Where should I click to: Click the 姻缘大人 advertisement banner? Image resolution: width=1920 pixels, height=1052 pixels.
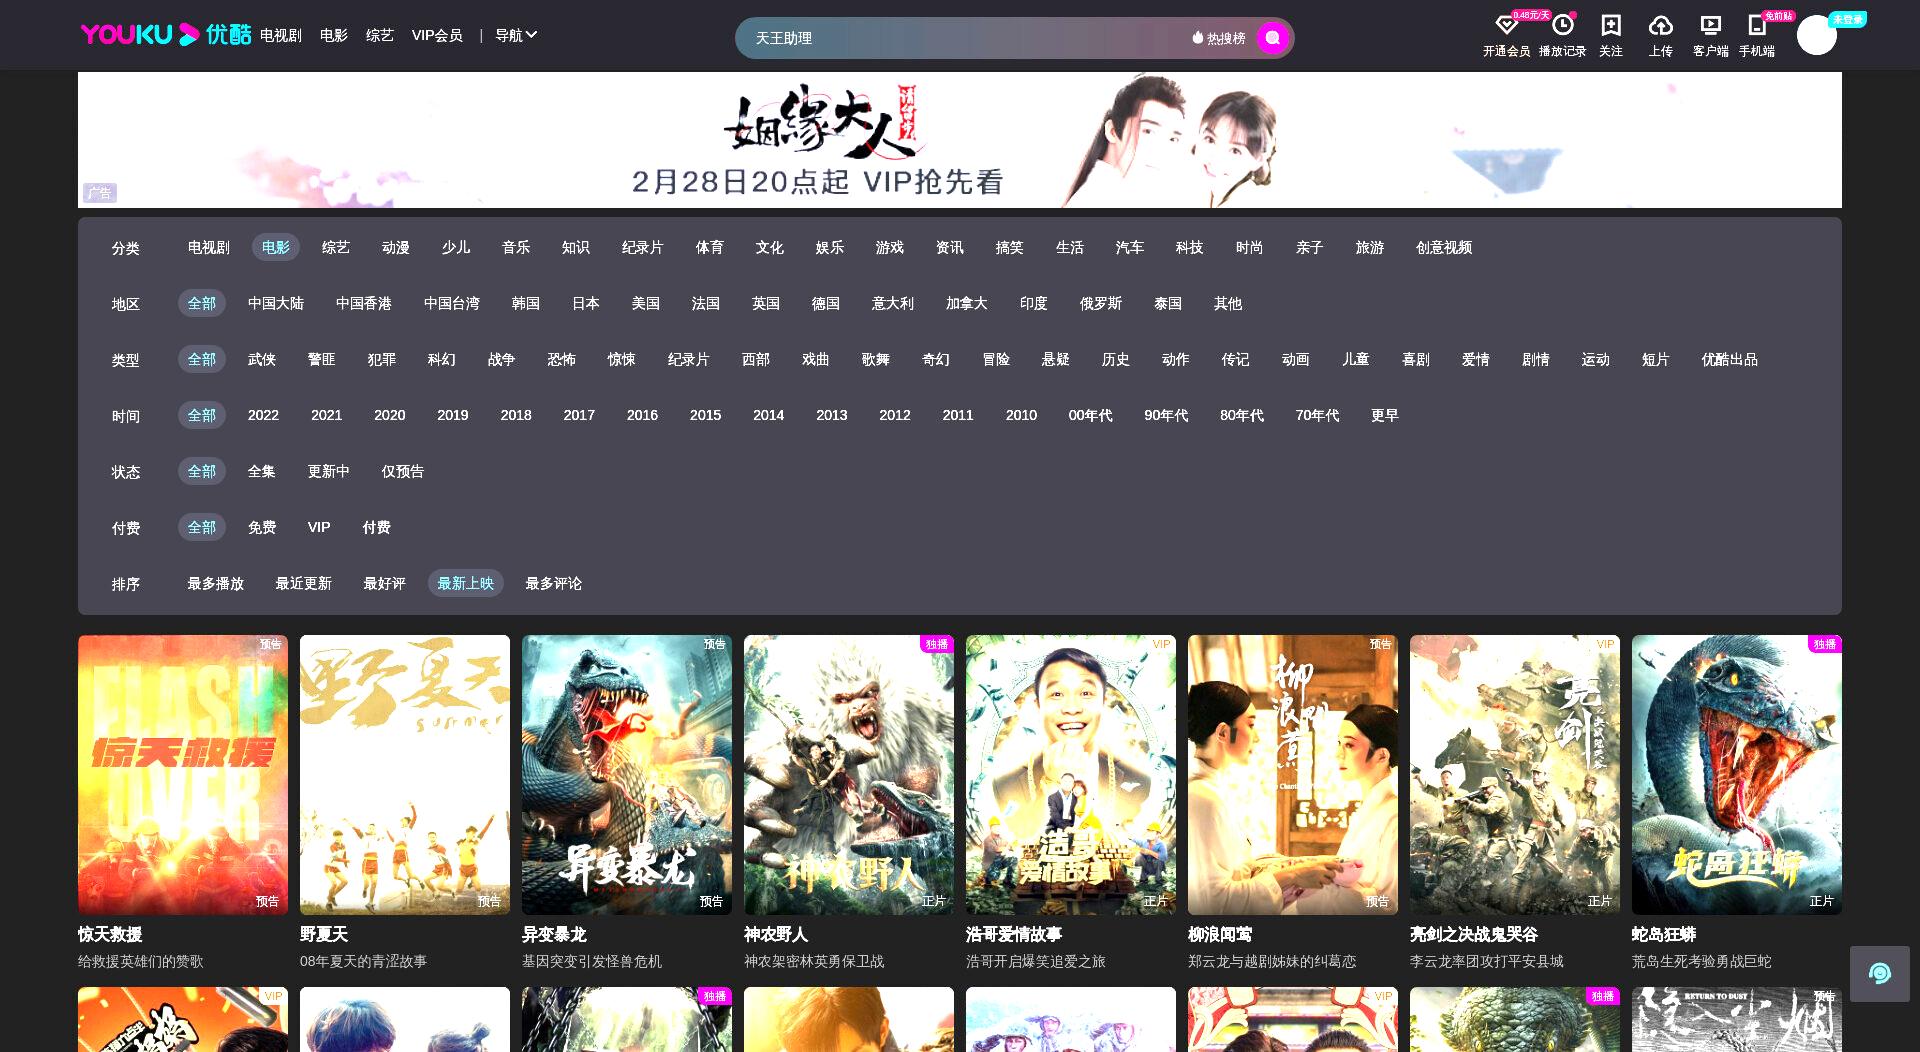tap(960, 140)
